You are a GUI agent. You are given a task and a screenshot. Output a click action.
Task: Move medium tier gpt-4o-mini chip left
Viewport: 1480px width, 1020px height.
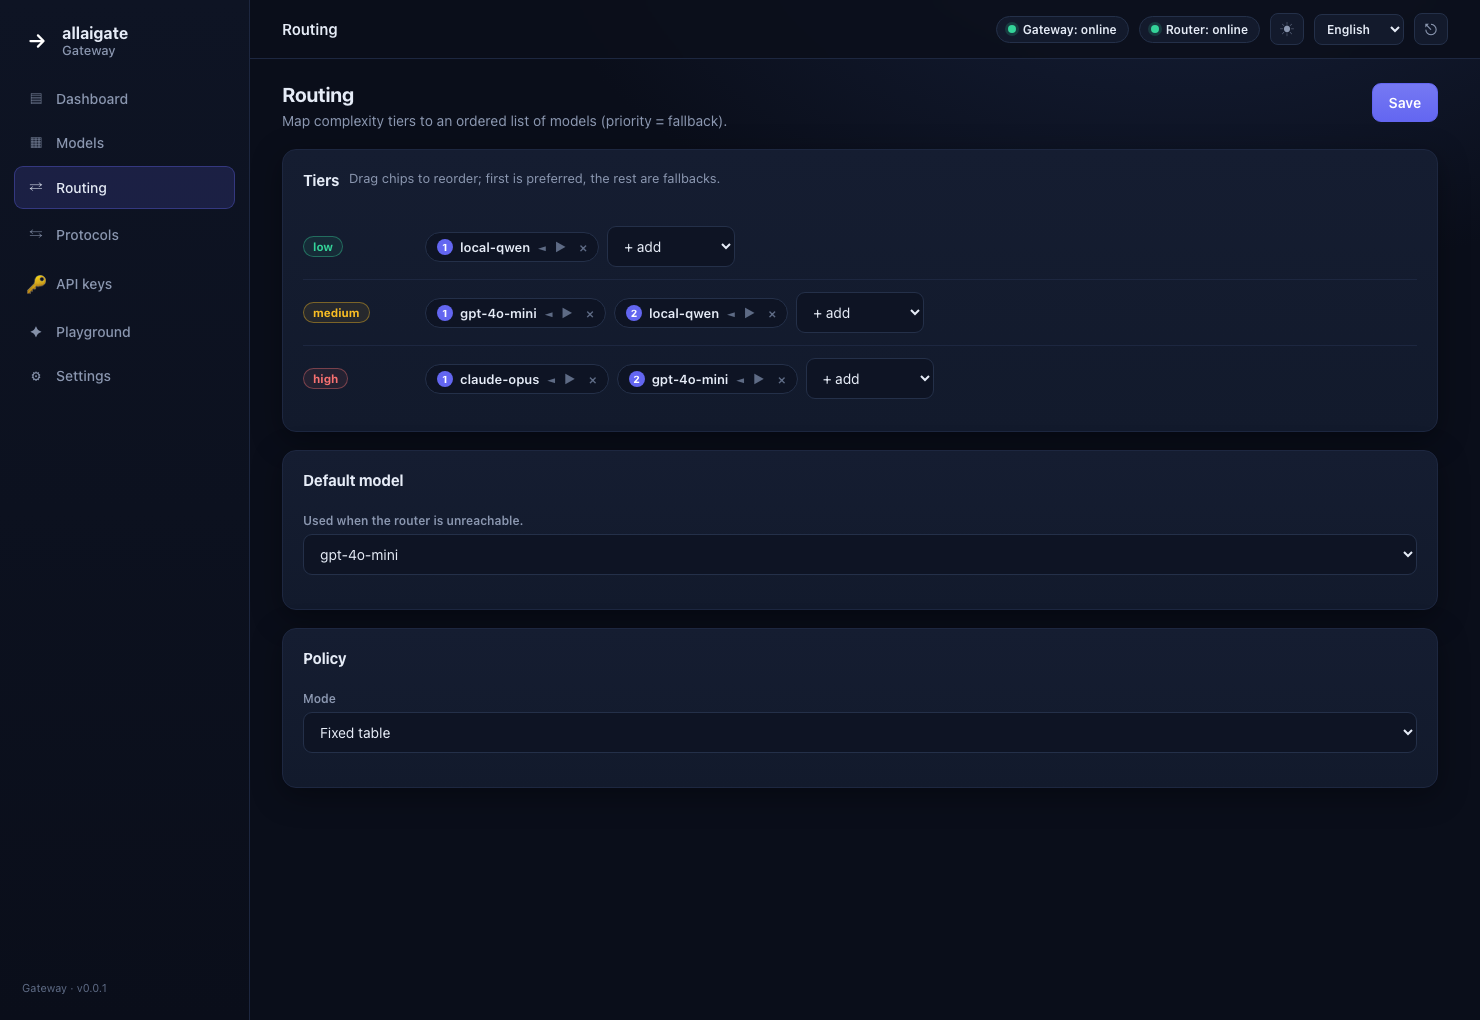click(549, 313)
